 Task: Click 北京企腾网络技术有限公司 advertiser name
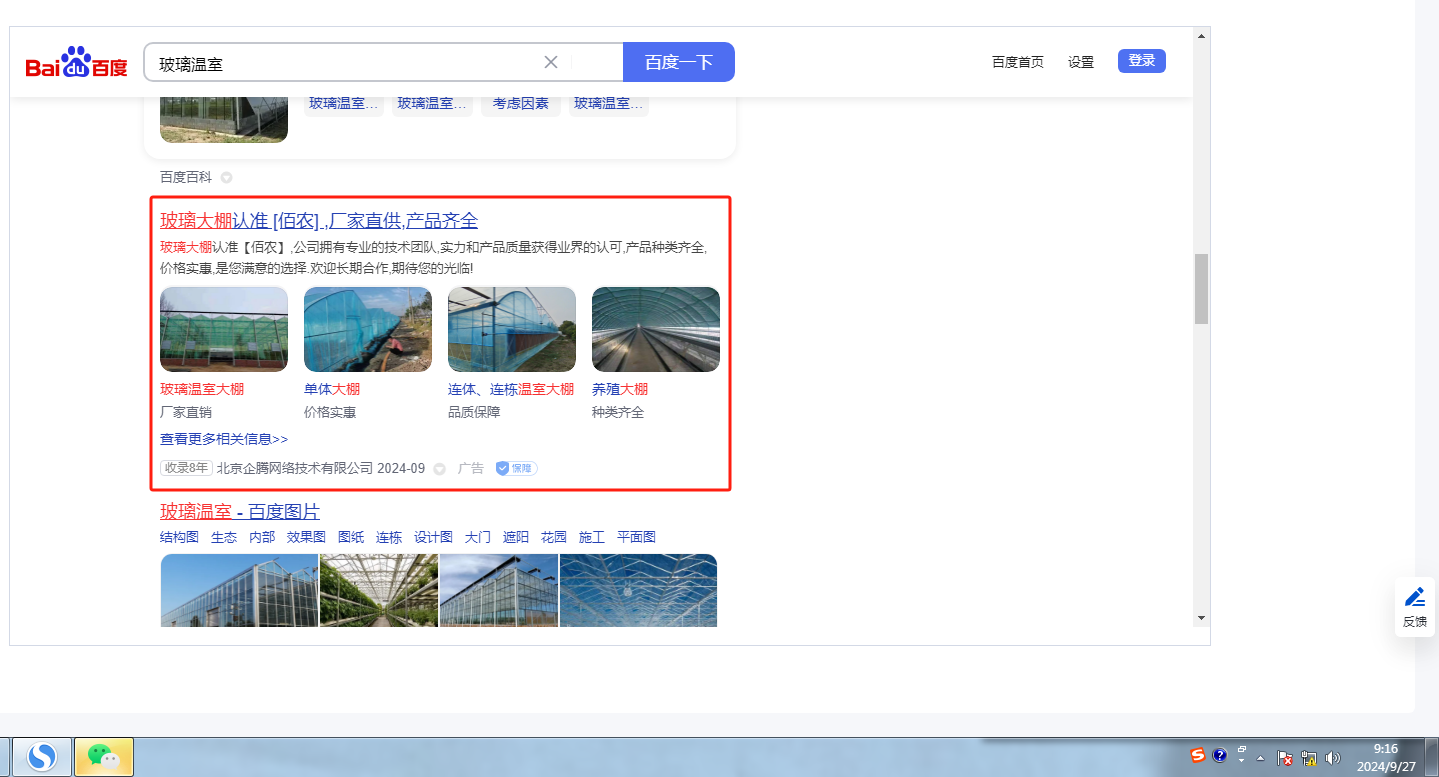pyautogui.click(x=295, y=468)
